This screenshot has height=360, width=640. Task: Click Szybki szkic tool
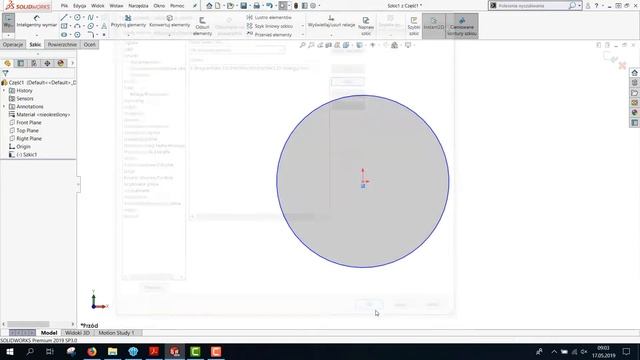click(413, 27)
